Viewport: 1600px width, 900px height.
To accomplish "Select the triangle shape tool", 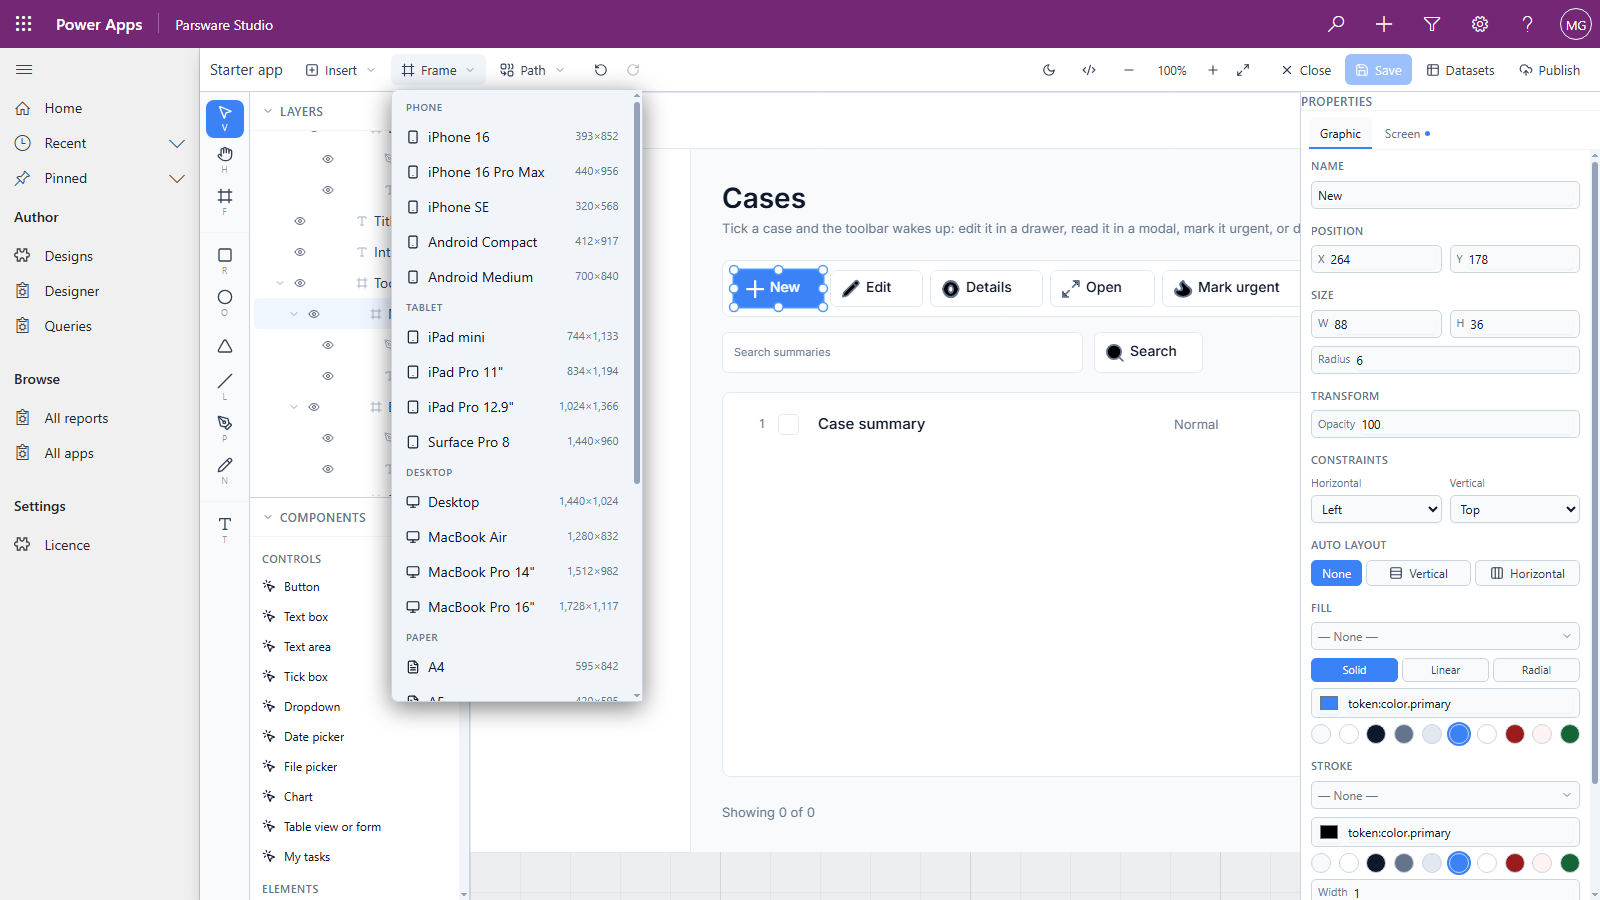I will coord(225,346).
